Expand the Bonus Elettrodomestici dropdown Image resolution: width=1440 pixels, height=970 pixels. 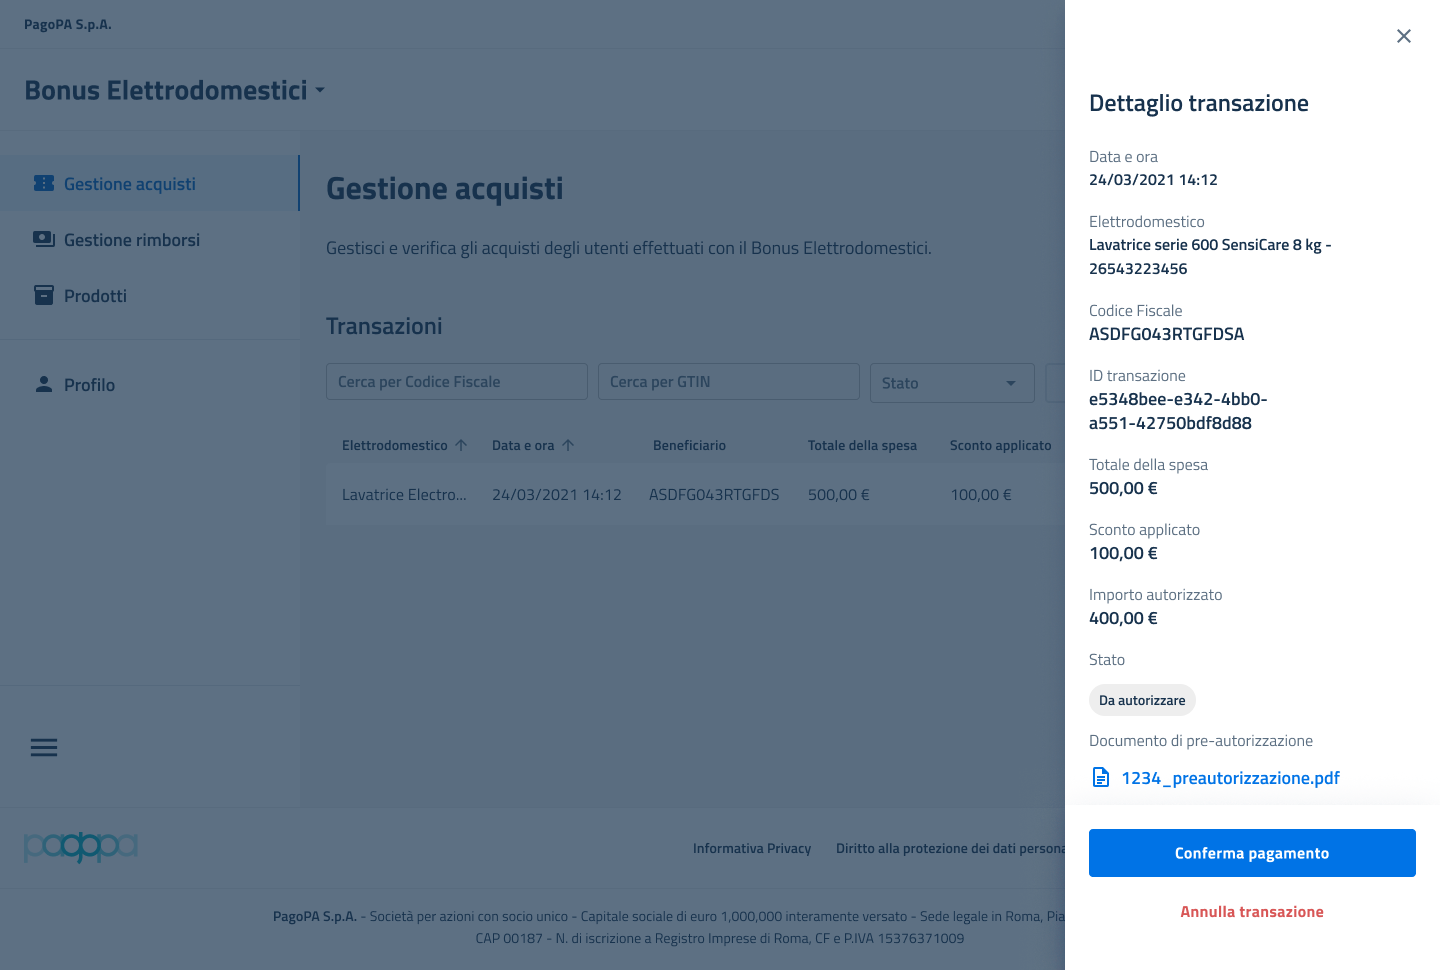coord(320,90)
